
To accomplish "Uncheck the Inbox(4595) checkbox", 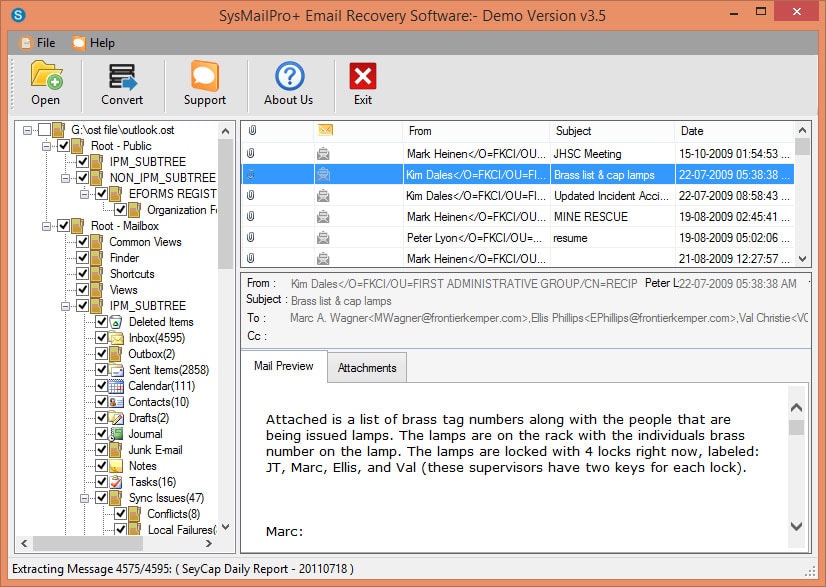I will (x=100, y=337).
